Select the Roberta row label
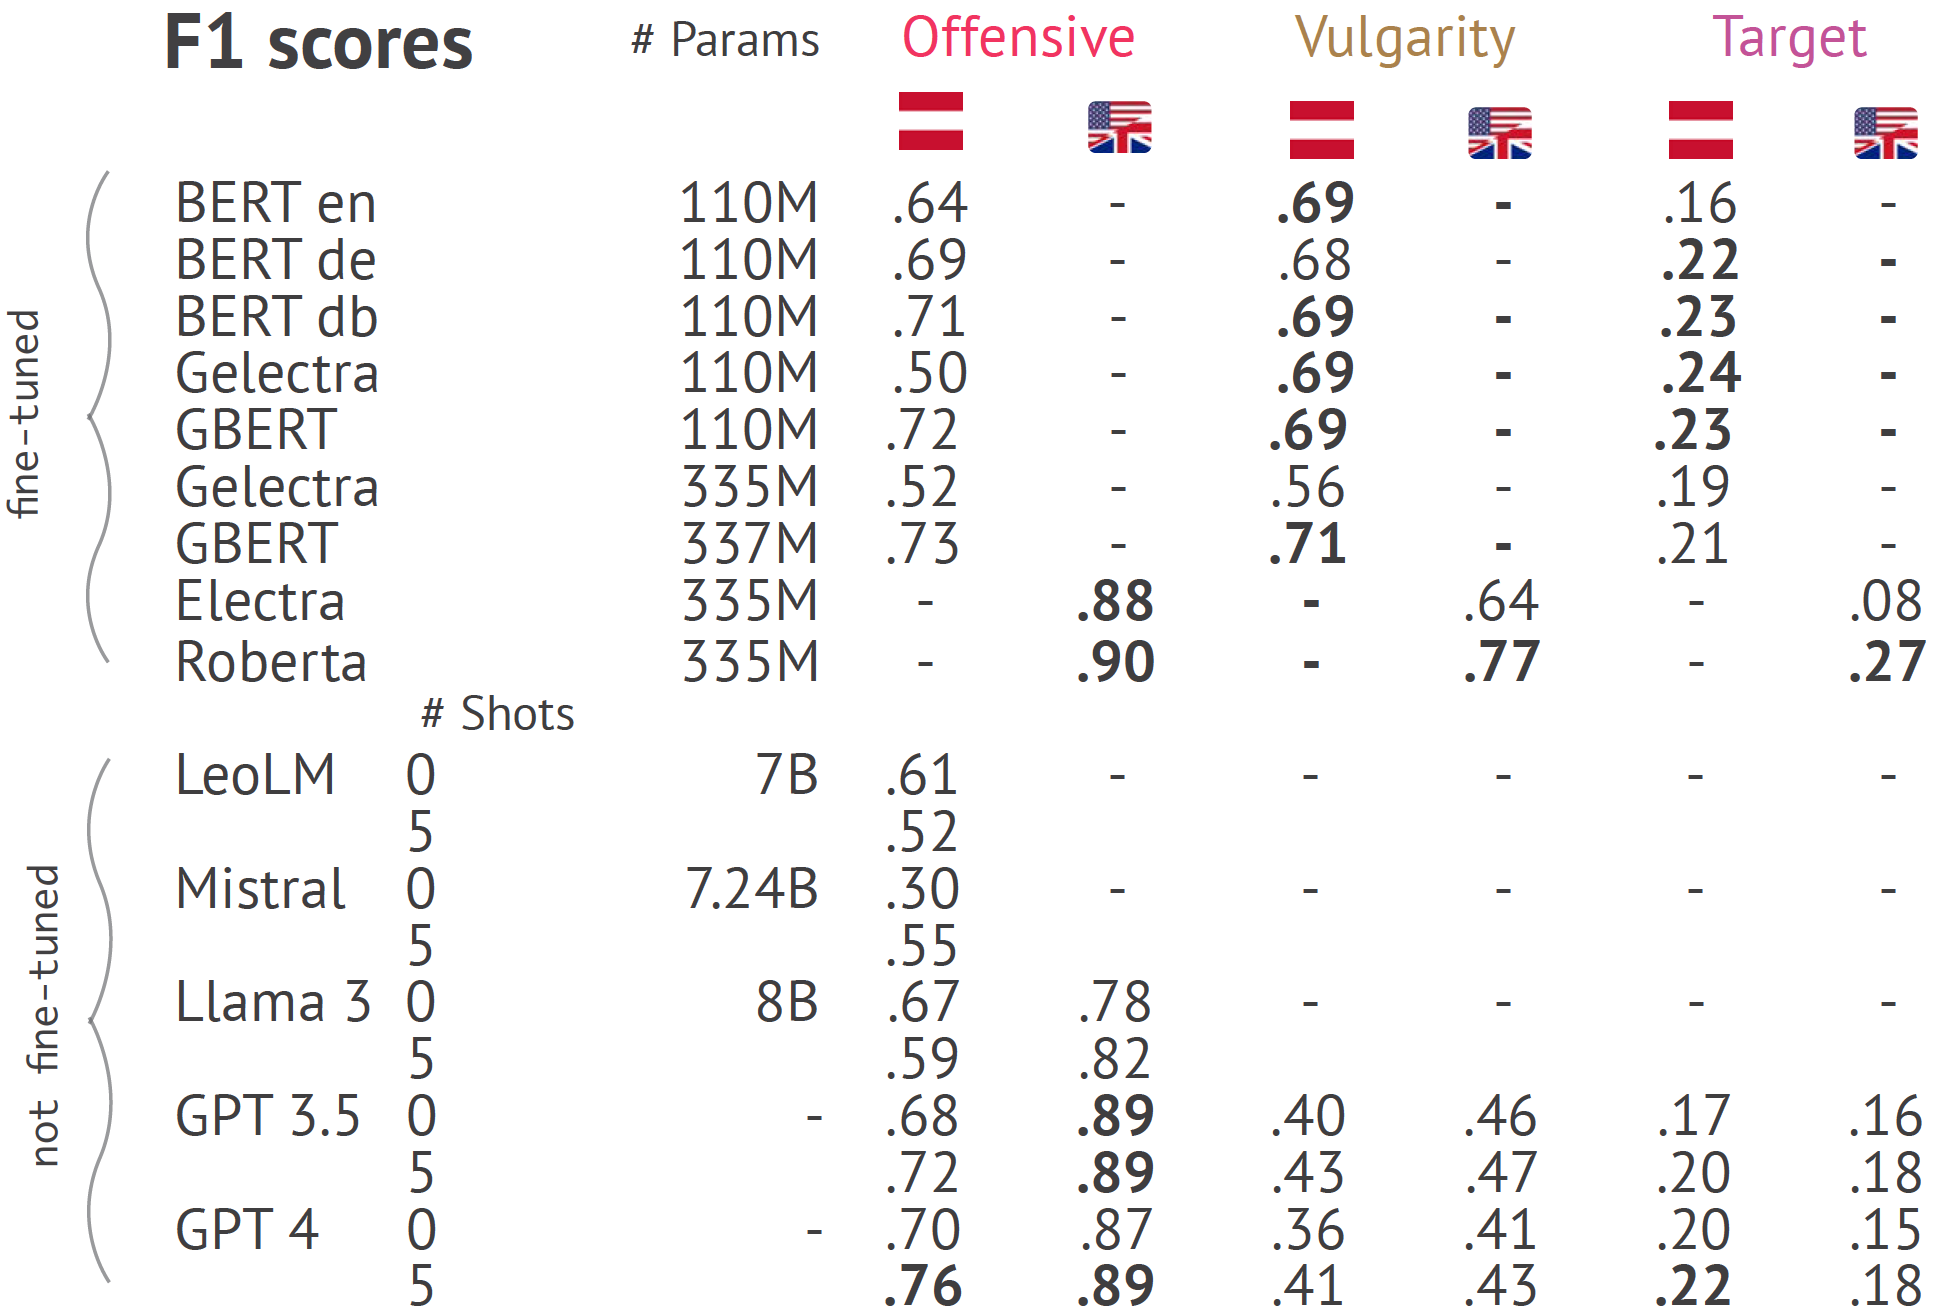The image size is (1933, 1315). 271,662
